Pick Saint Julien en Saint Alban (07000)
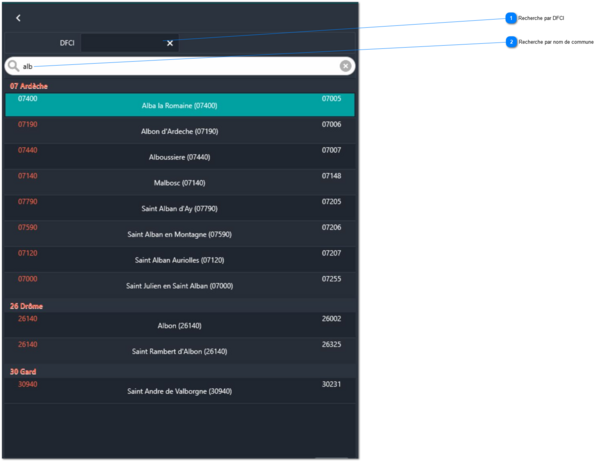 (180, 286)
